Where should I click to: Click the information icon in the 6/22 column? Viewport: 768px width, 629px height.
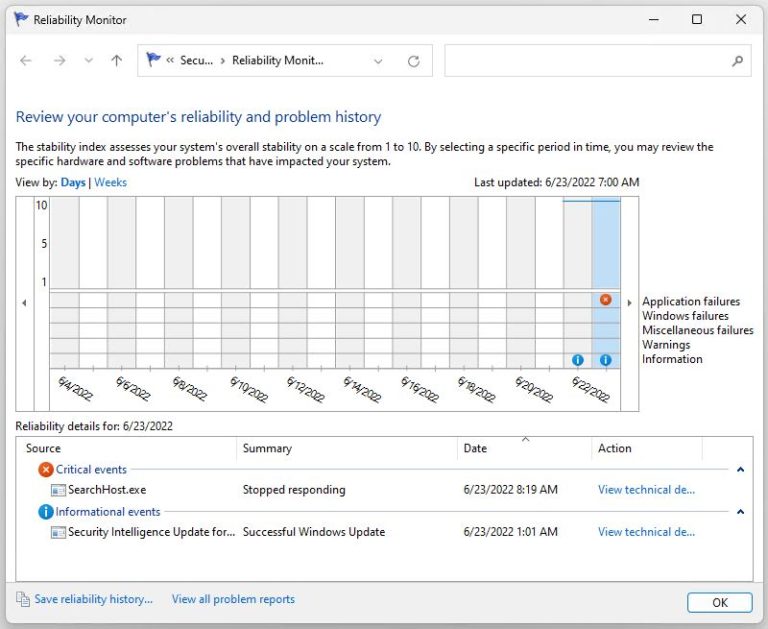tap(577, 360)
